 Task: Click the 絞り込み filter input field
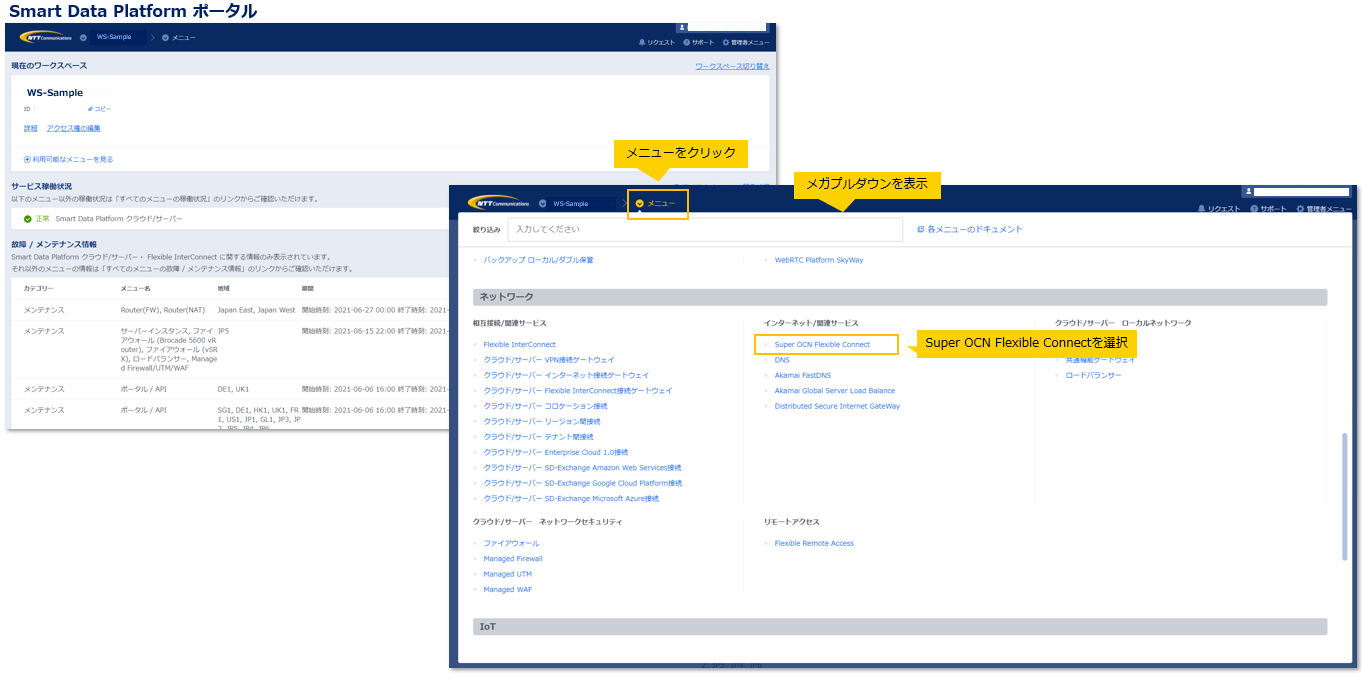click(704, 230)
